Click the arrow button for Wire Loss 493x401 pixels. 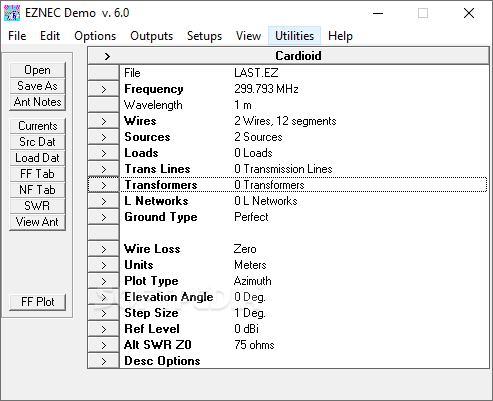tap(104, 249)
